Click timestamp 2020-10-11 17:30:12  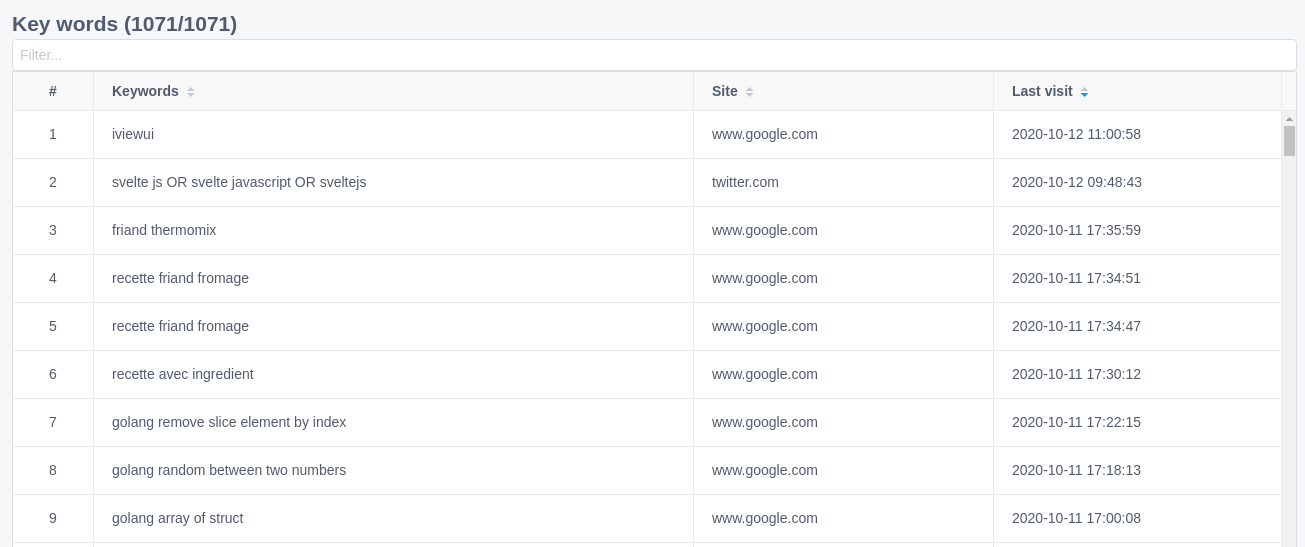tap(1076, 374)
